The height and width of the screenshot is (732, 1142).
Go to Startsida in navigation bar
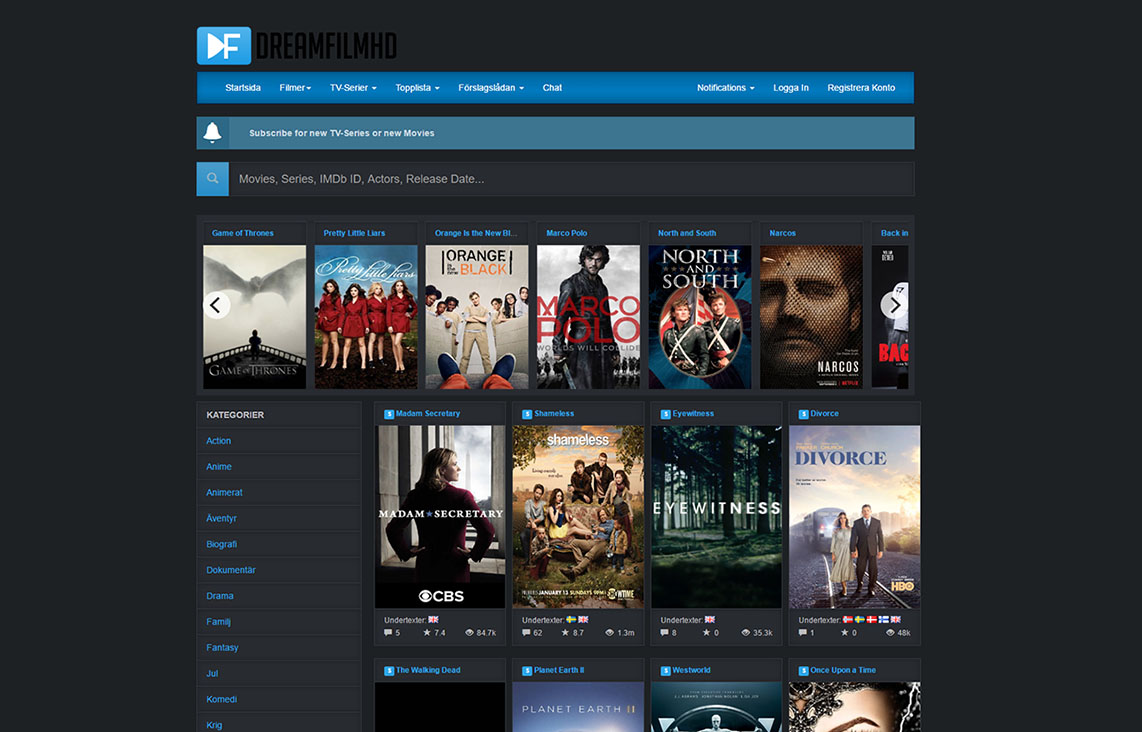click(x=243, y=87)
